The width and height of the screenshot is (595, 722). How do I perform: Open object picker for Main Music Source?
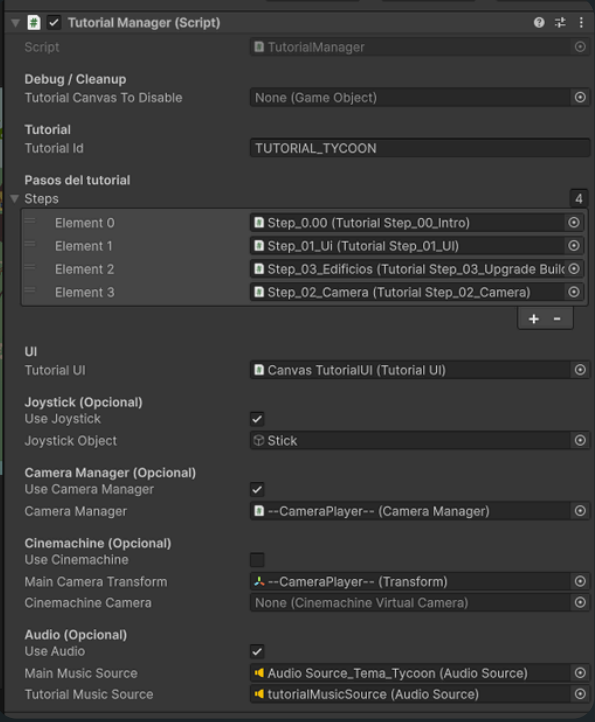coord(580,673)
